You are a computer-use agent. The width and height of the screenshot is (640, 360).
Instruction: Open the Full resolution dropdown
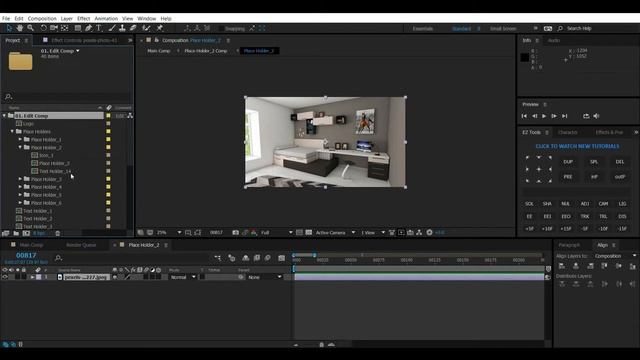pyautogui.click(x=277, y=233)
